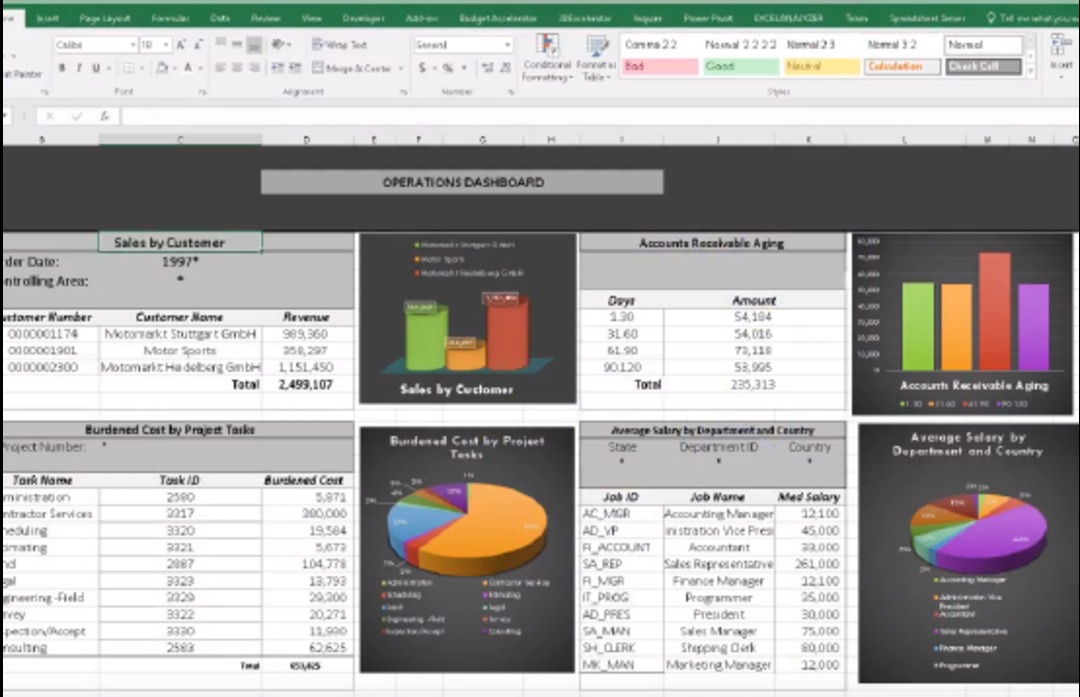Align text left in the Alignment group
Screen dimensions: 1080x697
pos(220,67)
